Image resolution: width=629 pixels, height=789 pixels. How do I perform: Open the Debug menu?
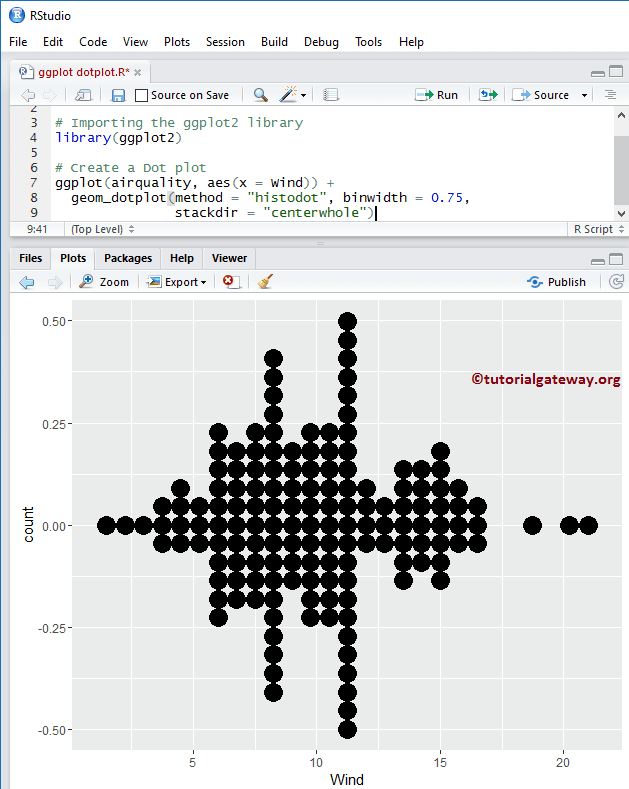(x=321, y=42)
